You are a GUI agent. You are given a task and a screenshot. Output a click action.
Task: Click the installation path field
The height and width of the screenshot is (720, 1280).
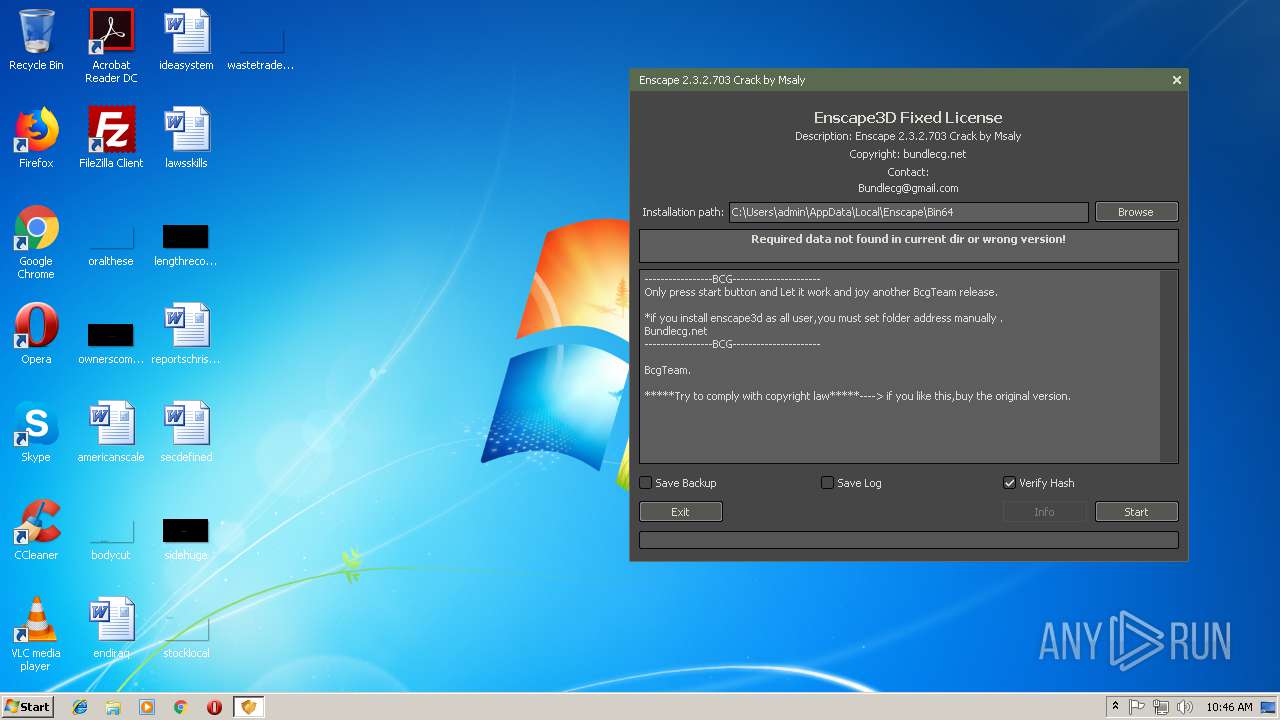coord(908,212)
